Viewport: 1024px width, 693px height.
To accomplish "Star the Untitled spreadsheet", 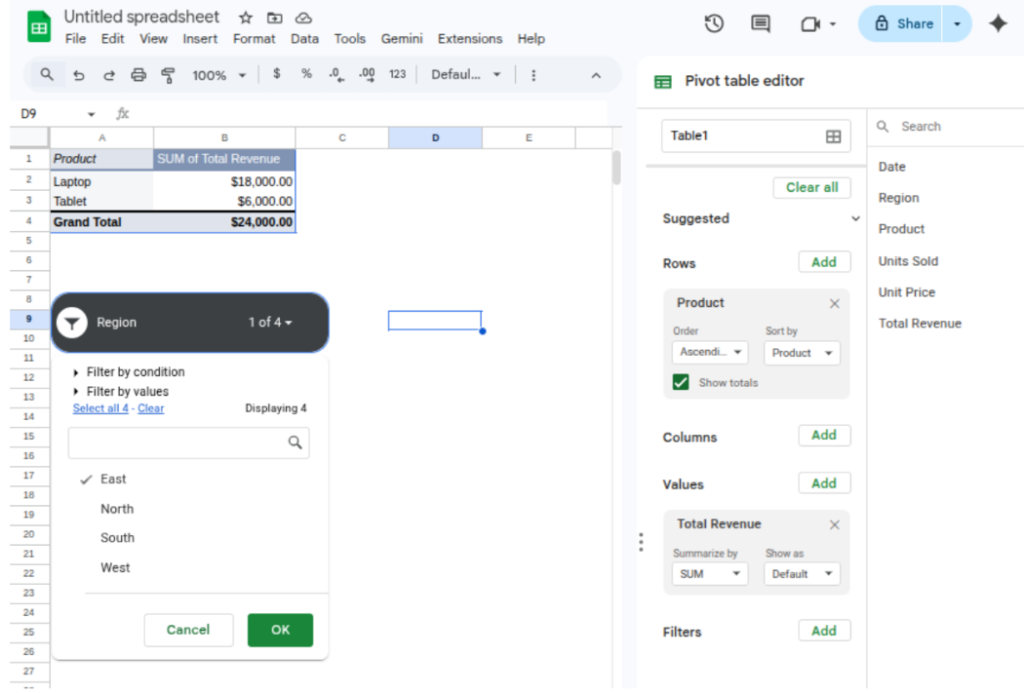I will point(245,18).
